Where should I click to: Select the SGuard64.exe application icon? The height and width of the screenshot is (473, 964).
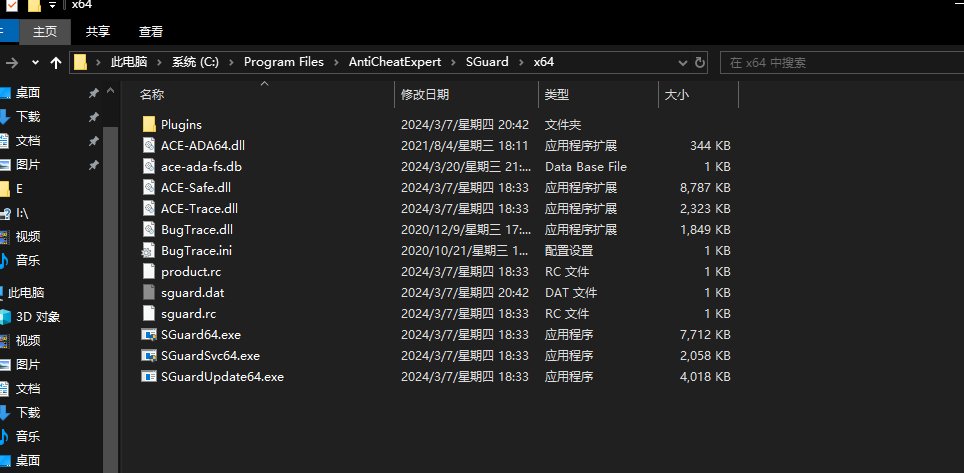coord(149,335)
